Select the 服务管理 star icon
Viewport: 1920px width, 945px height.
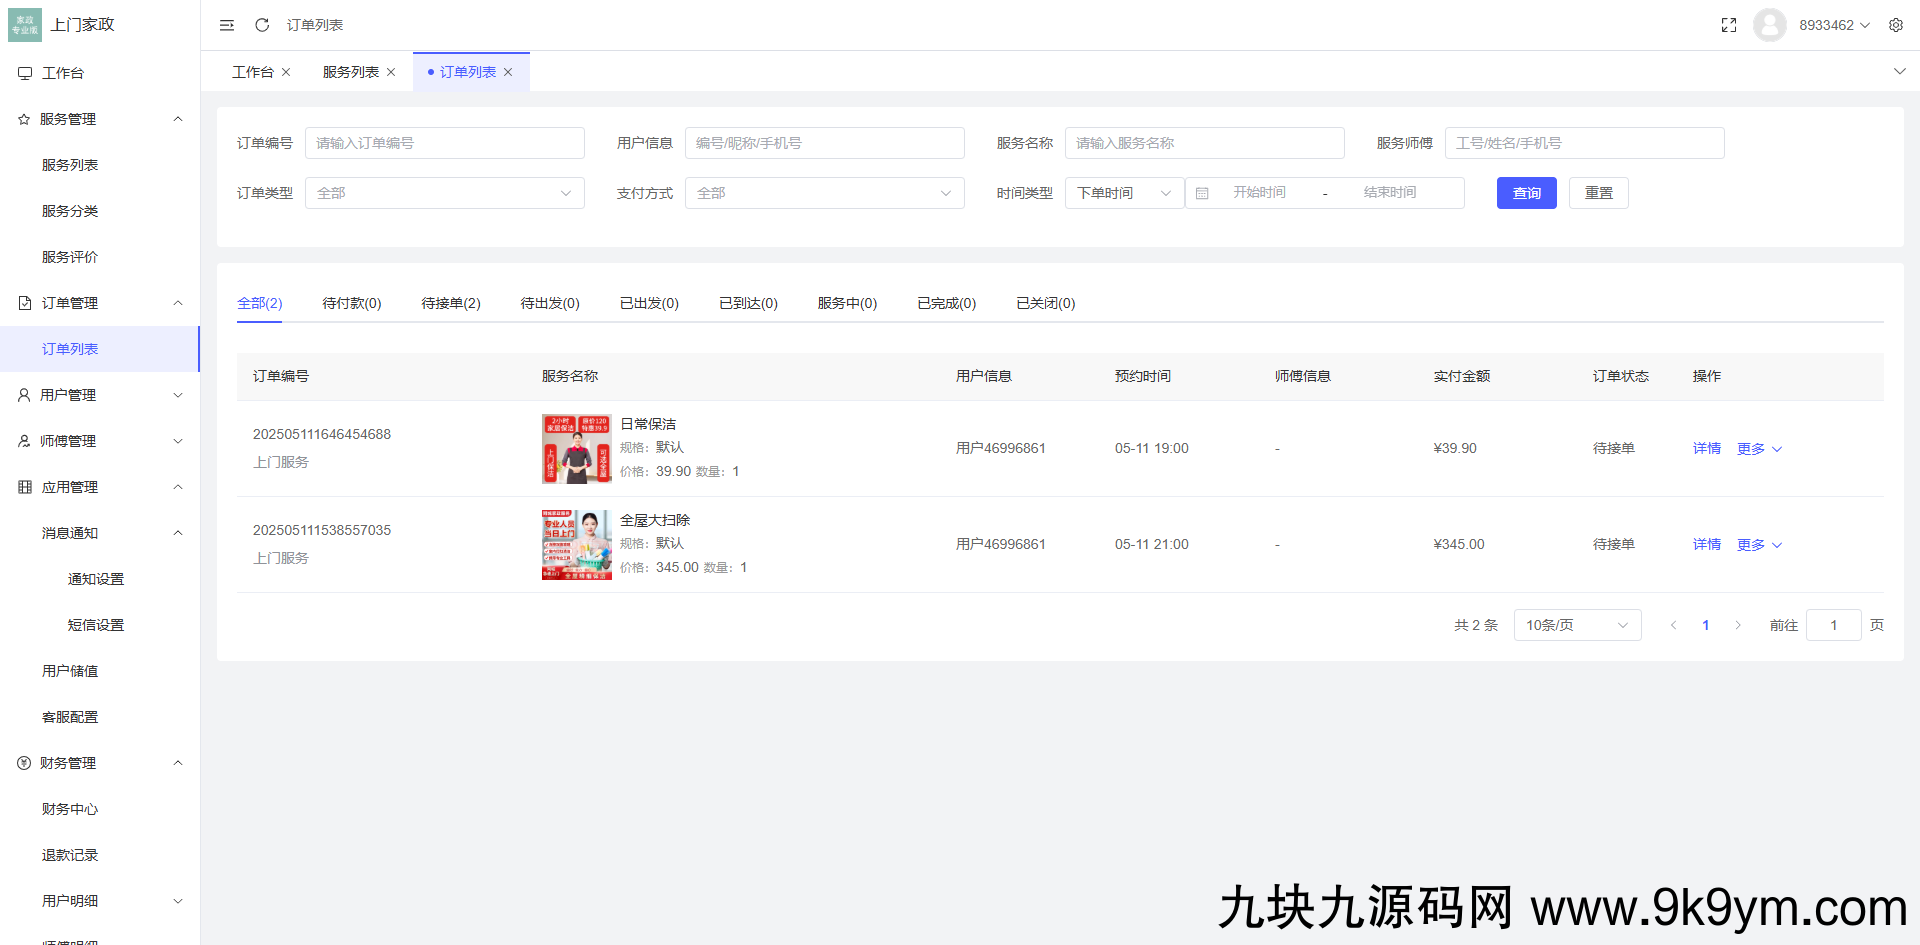[x=24, y=118]
